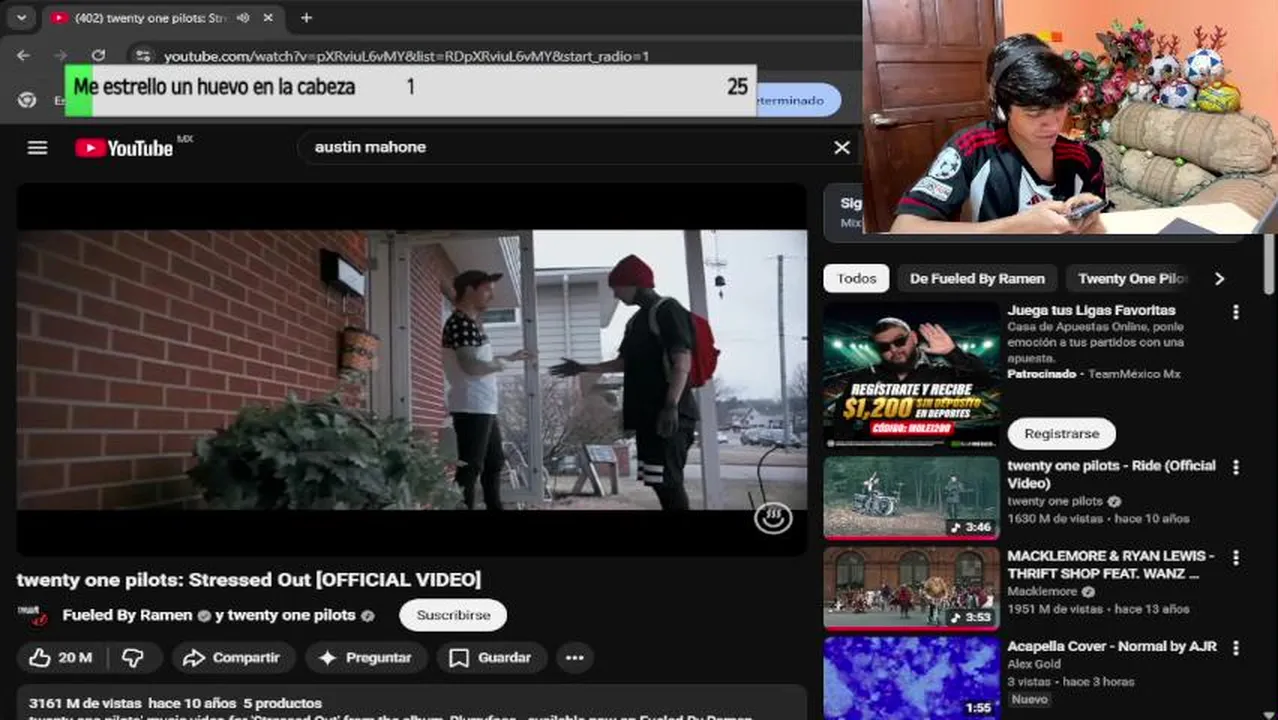Click the Preguntar button
Screen dimensions: 1278x720
[x=366, y=657]
